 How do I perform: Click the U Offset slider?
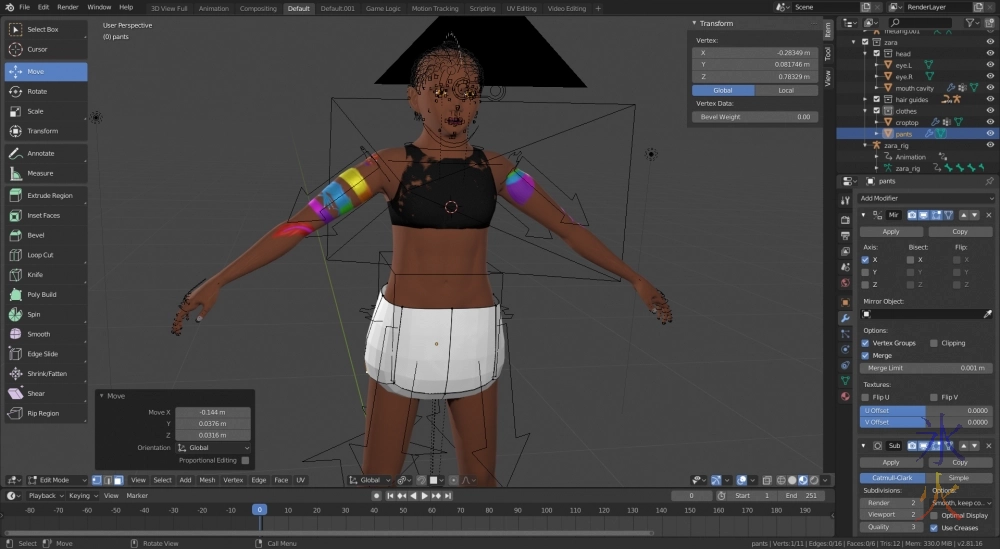925,410
